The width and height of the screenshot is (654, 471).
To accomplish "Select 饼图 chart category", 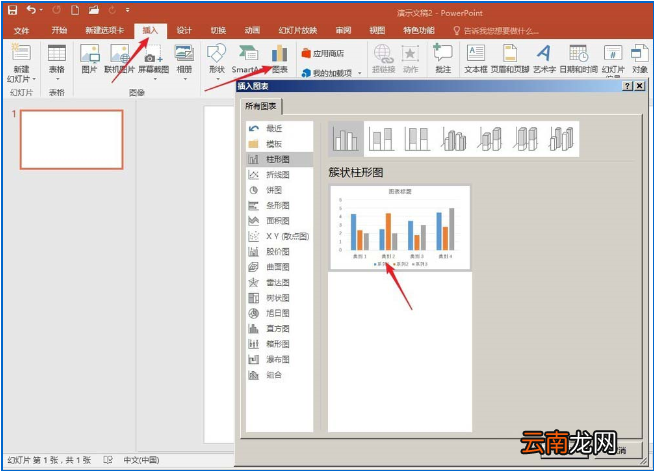I will pyautogui.click(x=279, y=190).
